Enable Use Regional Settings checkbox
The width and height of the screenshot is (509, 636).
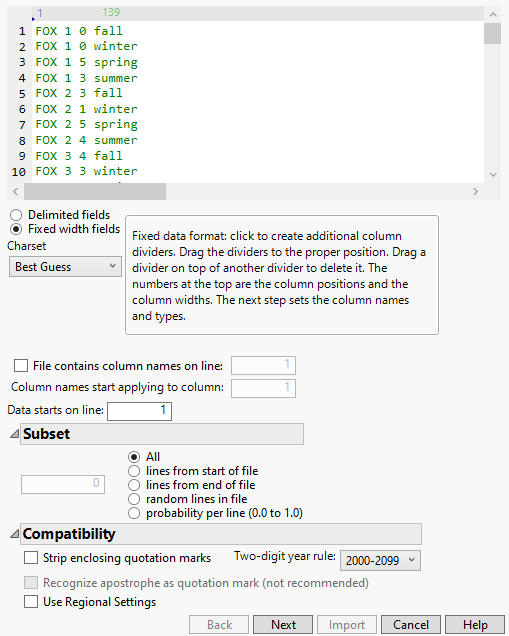coord(31,602)
